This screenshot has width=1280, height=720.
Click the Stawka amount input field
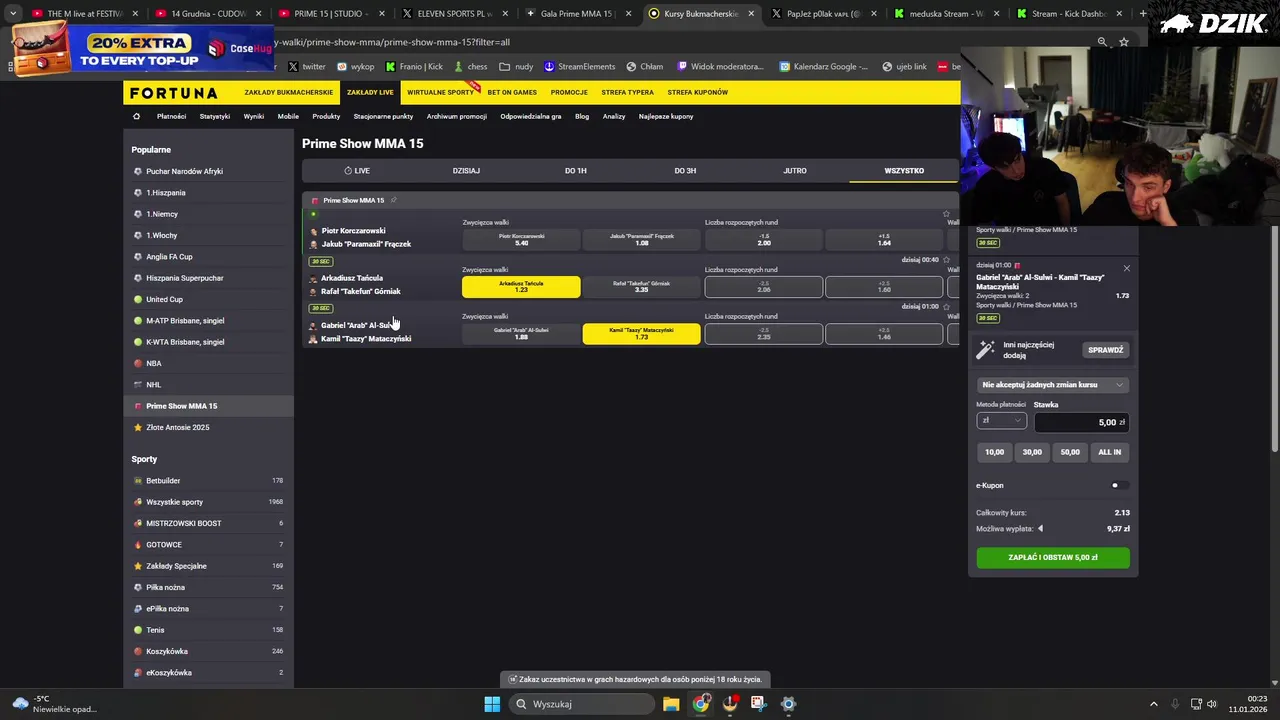[x=1081, y=422]
